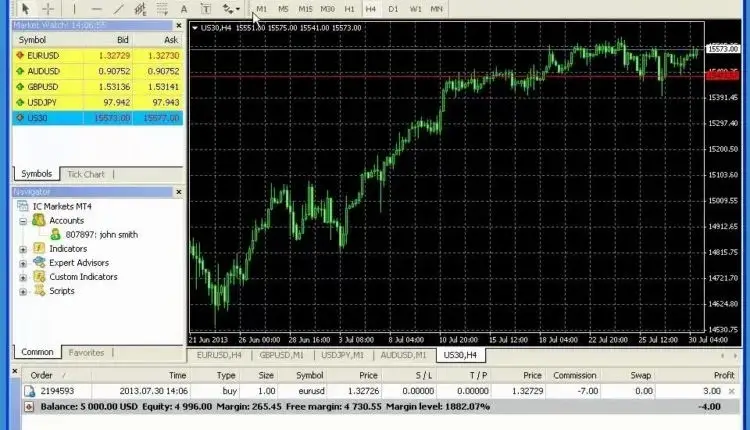Activate the crosshair tool
Screen dimensions: 750x430
[48, 9]
